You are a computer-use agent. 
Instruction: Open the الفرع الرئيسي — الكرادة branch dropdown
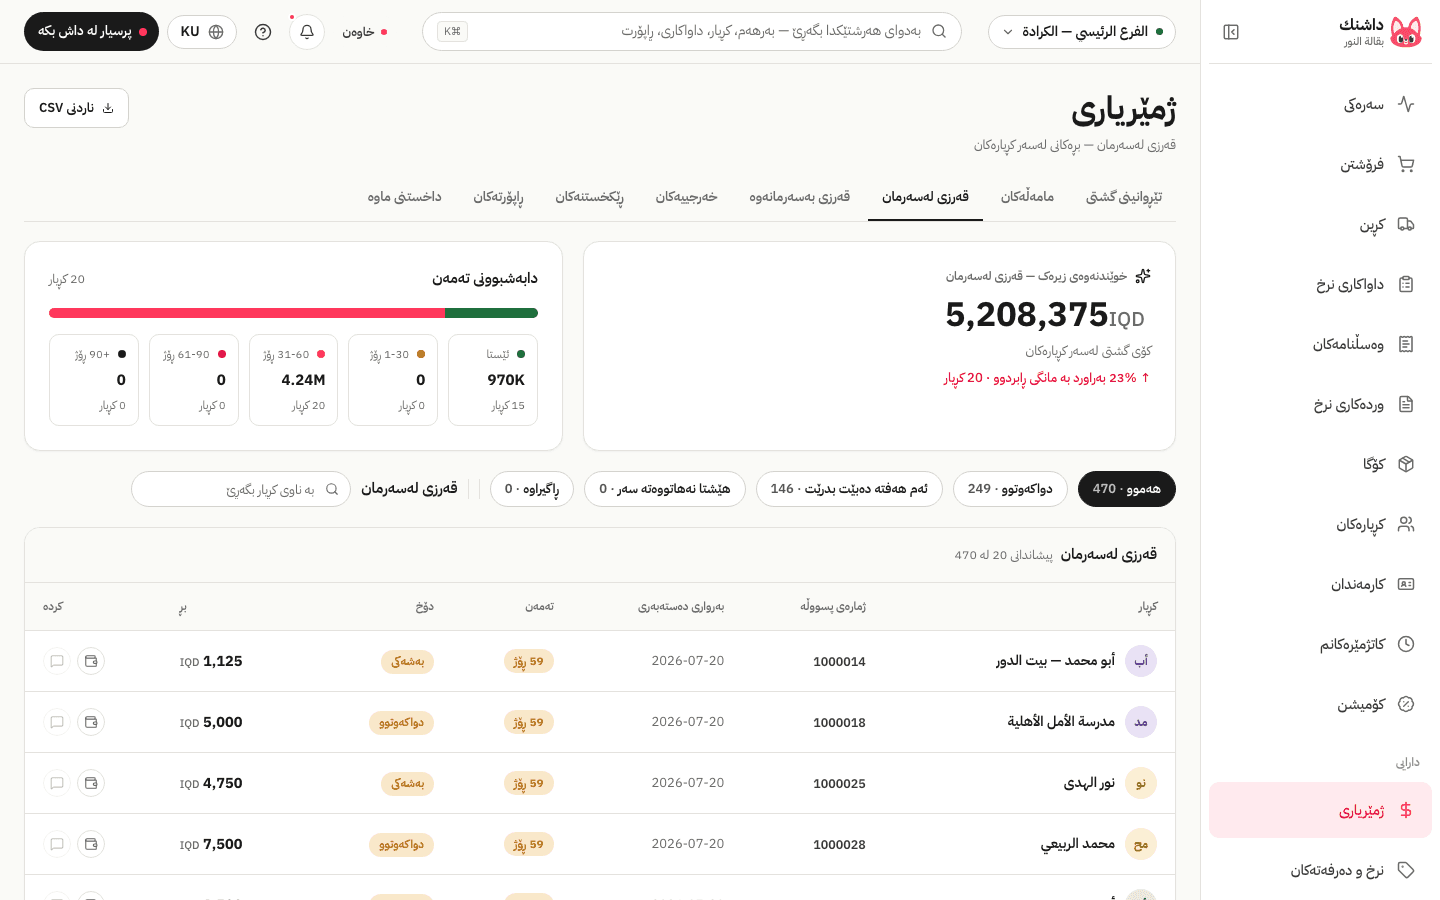(x=1082, y=32)
